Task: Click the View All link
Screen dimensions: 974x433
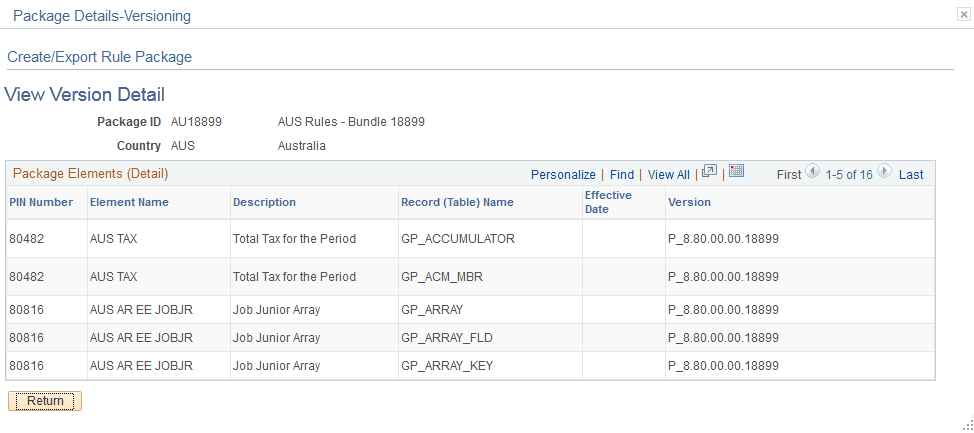Action: (668, 175)
